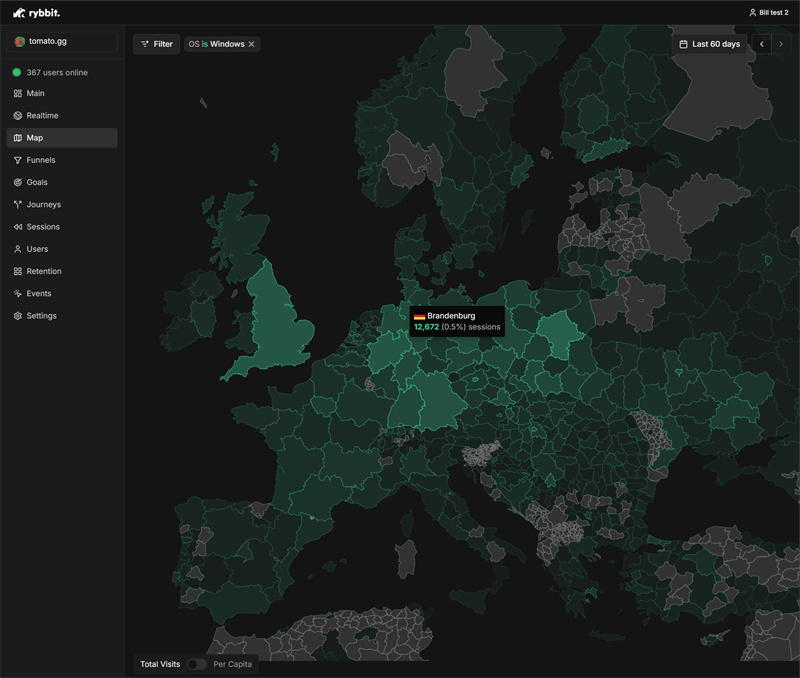Toggle Total Visits to Per Capita switch
Viewport: 800px width, 678px height.
pos(196,664)
